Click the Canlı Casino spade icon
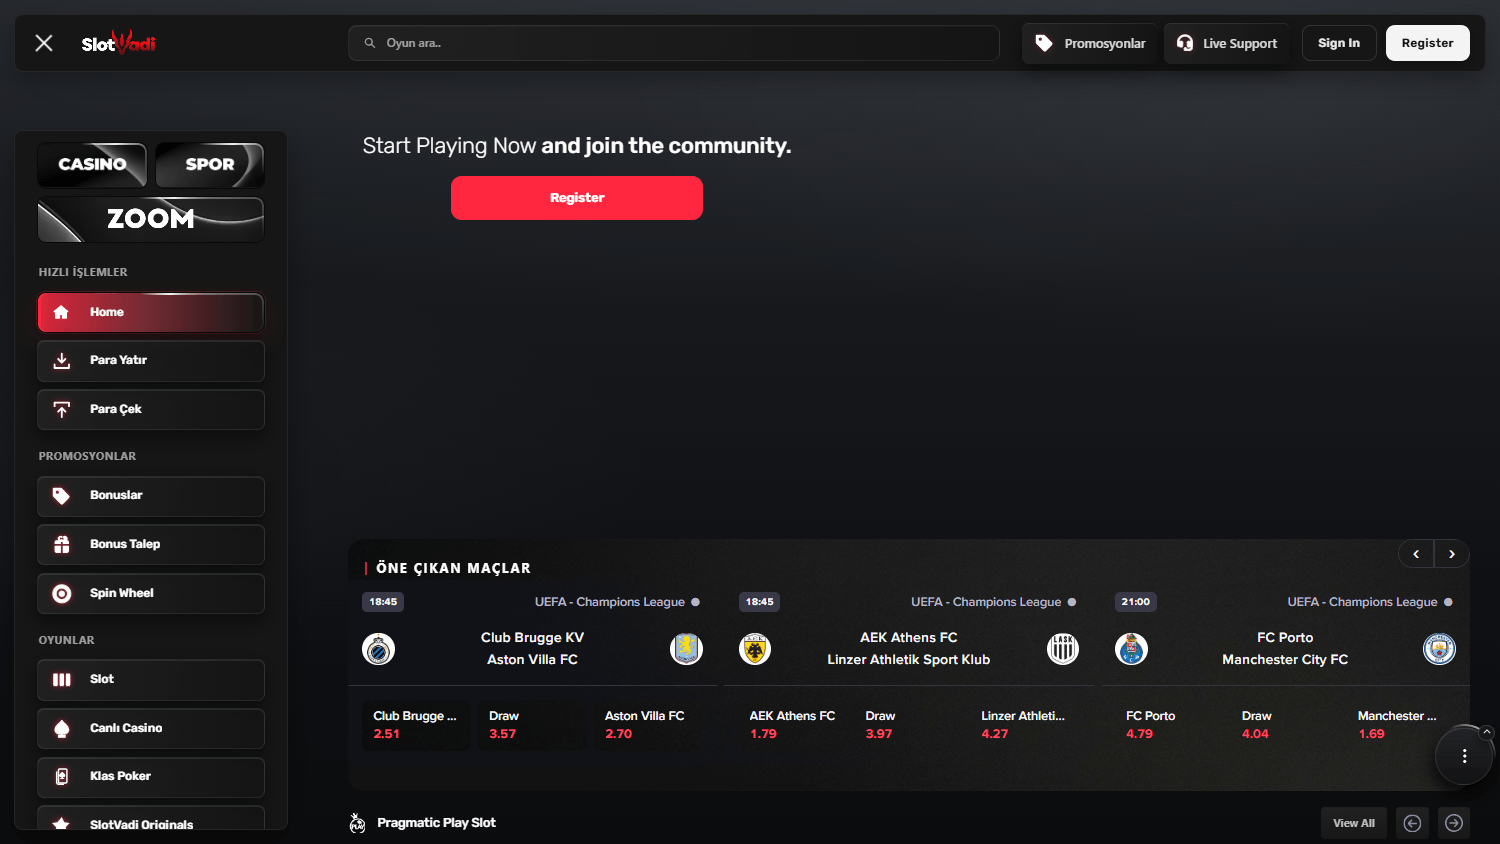 pos(62,729)
